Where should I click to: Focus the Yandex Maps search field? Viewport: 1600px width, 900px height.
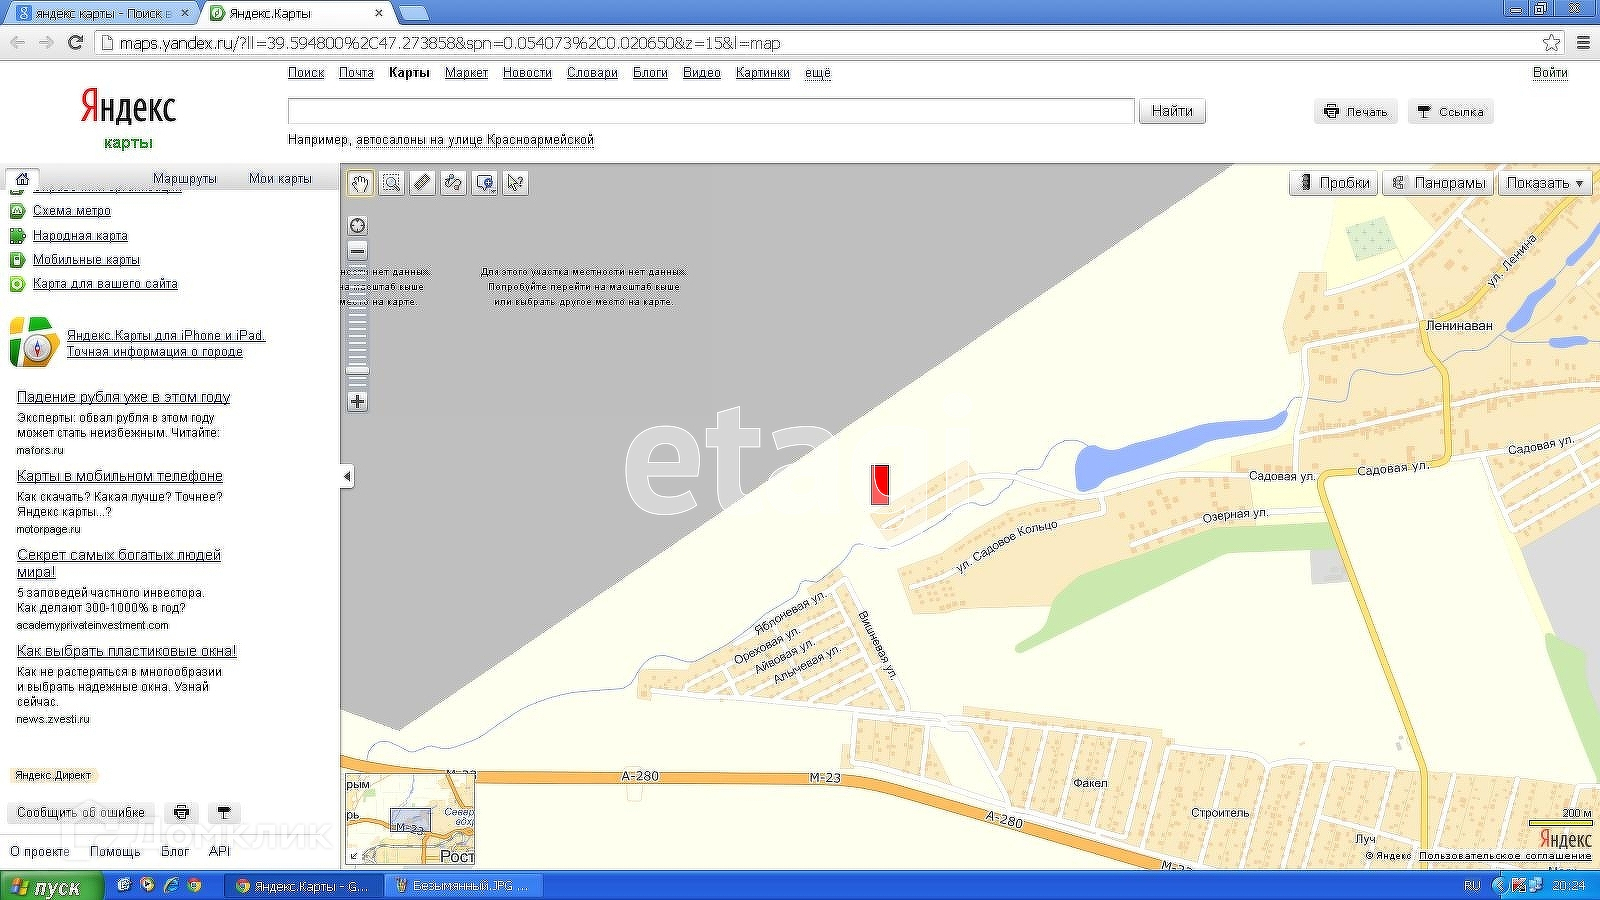coord(711,111)
